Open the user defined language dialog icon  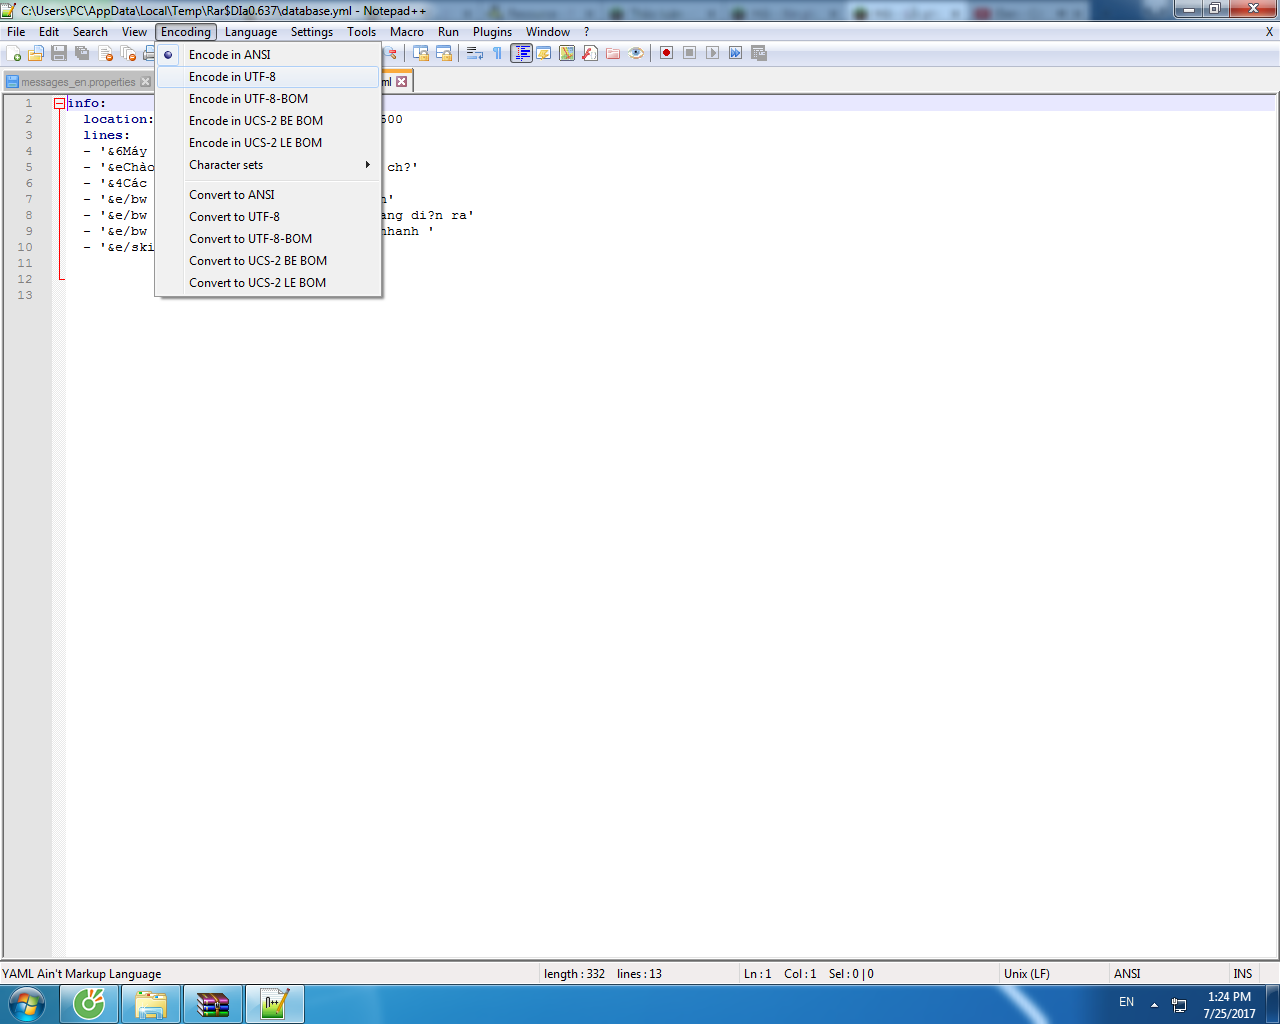point(544,53)
